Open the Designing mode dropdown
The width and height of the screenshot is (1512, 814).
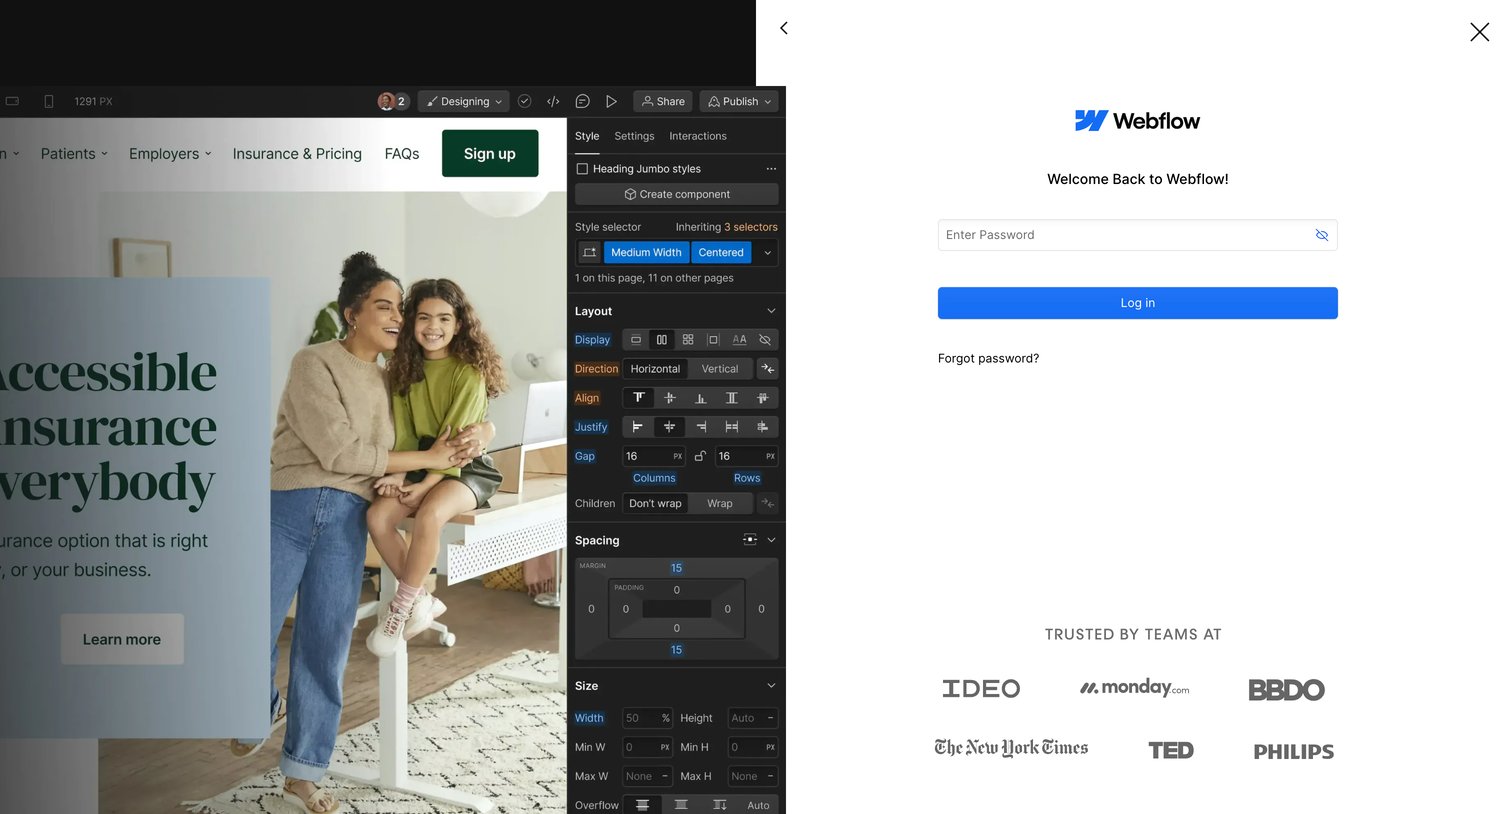pyautogui.click(x=464, y=101)
